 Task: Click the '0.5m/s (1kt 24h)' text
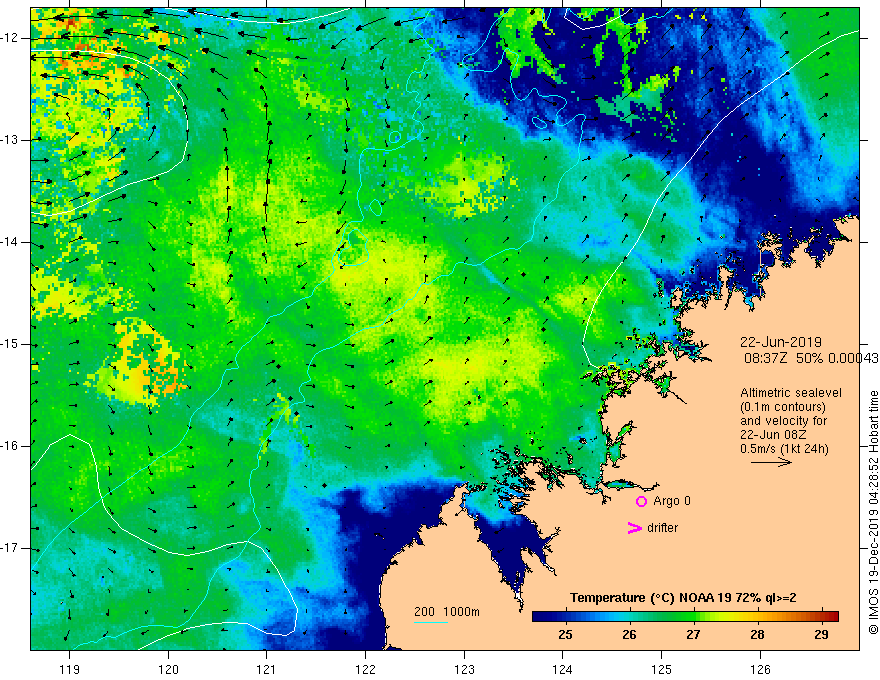click(784, 449)
